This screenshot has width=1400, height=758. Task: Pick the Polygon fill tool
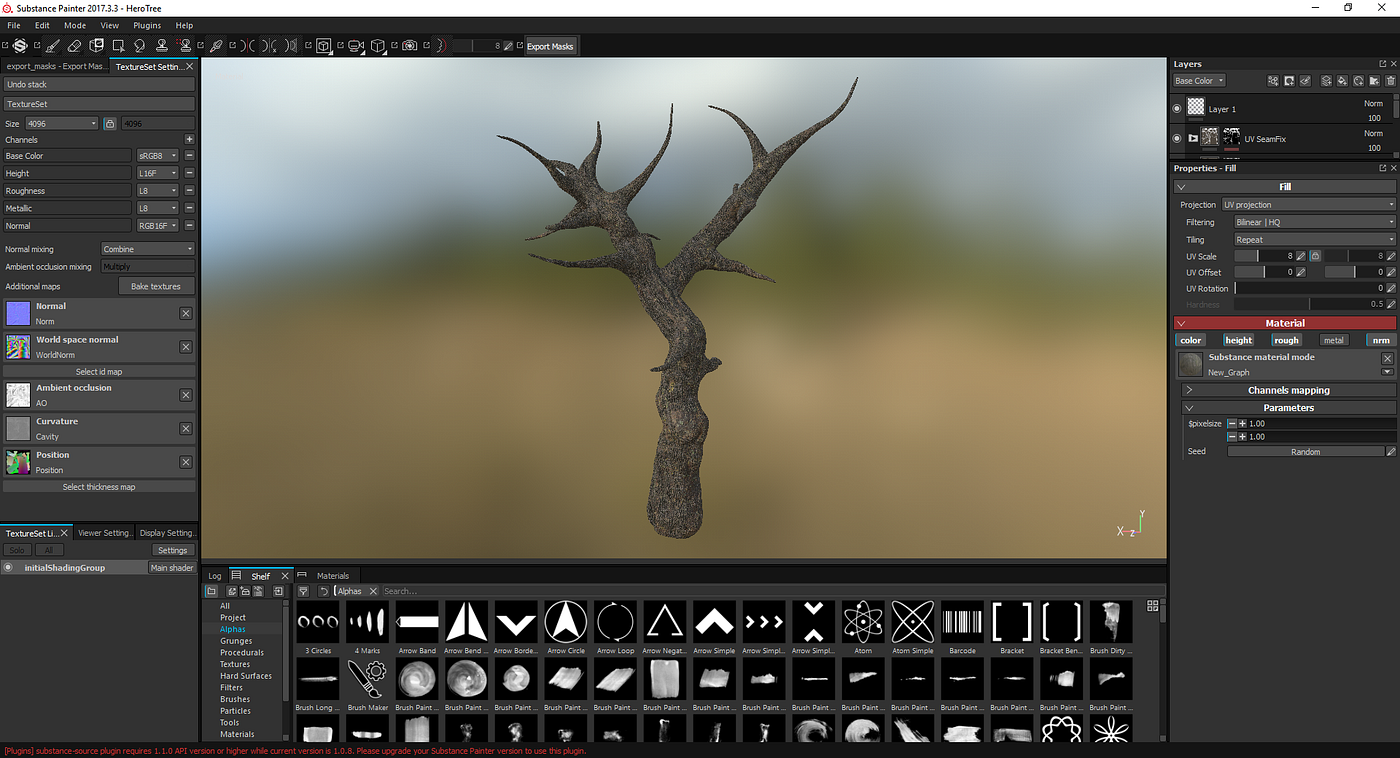pyautogui.click(x=118, y=46)
